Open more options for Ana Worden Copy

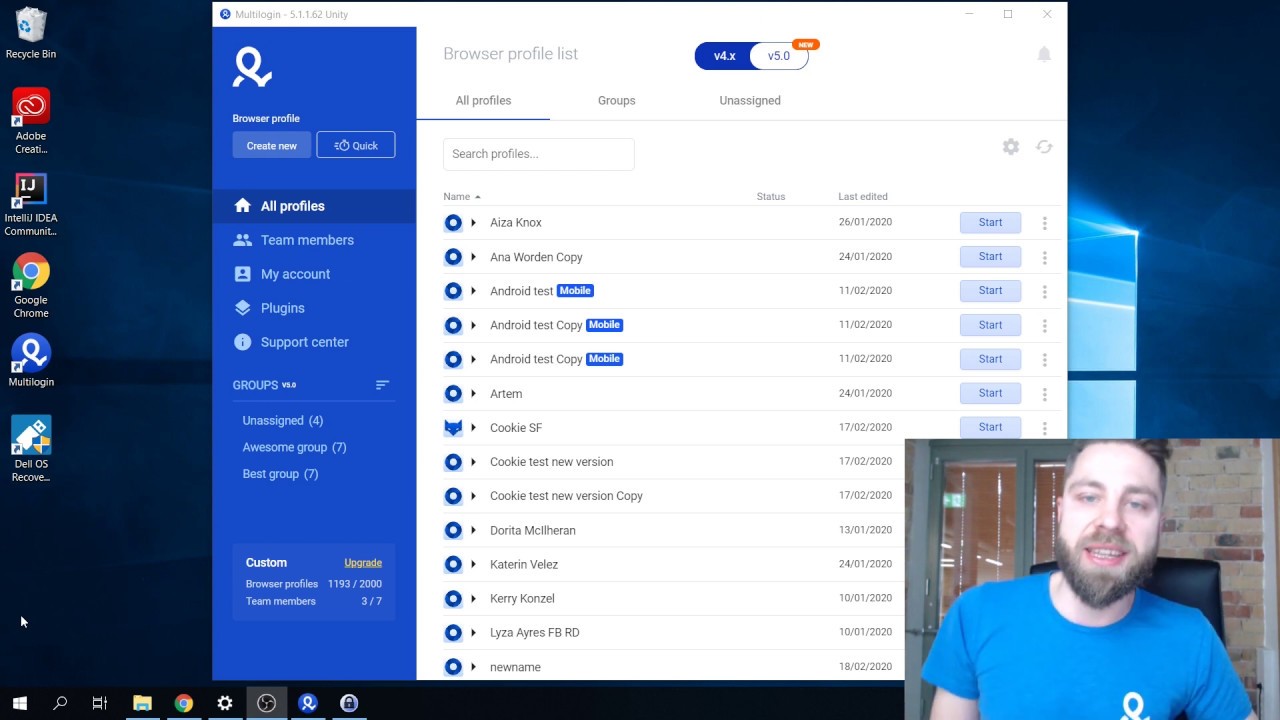(1045, 257)
